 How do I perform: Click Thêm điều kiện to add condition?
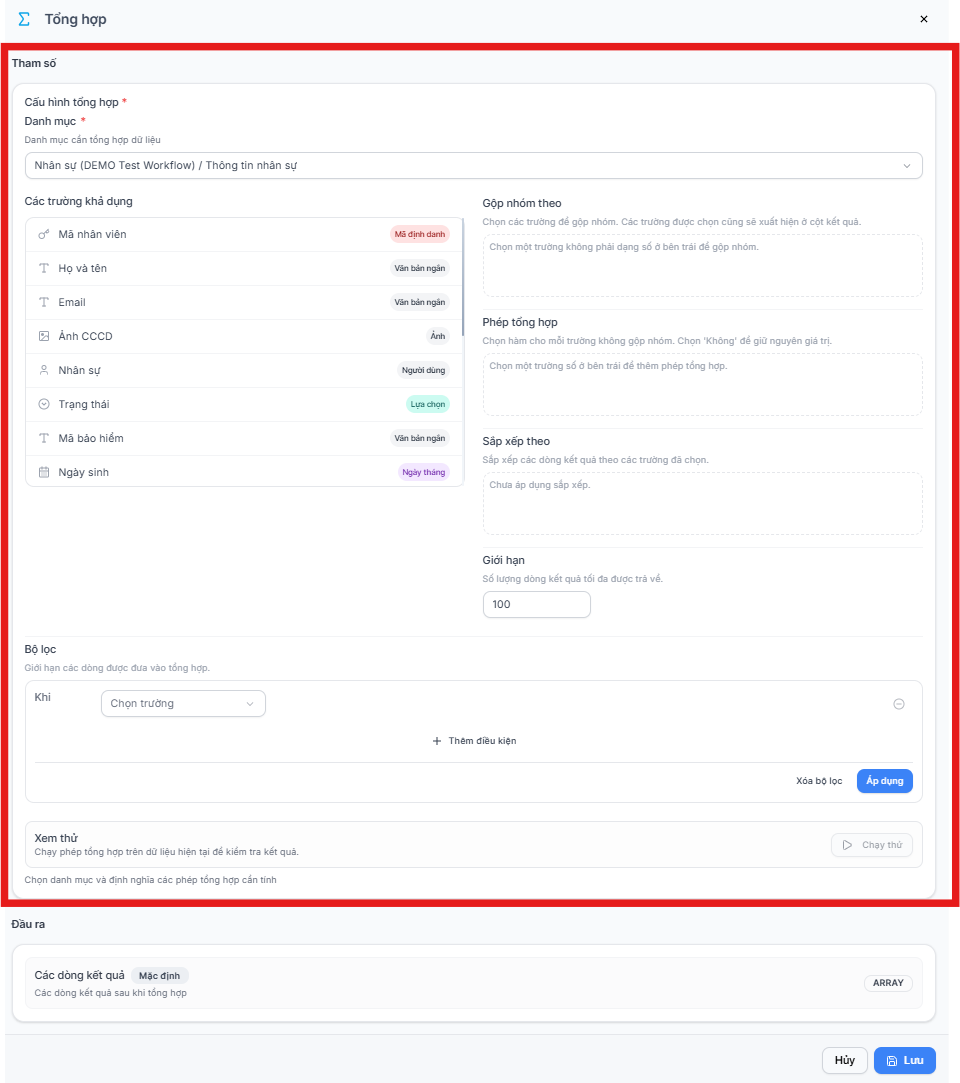pos(474,740)
